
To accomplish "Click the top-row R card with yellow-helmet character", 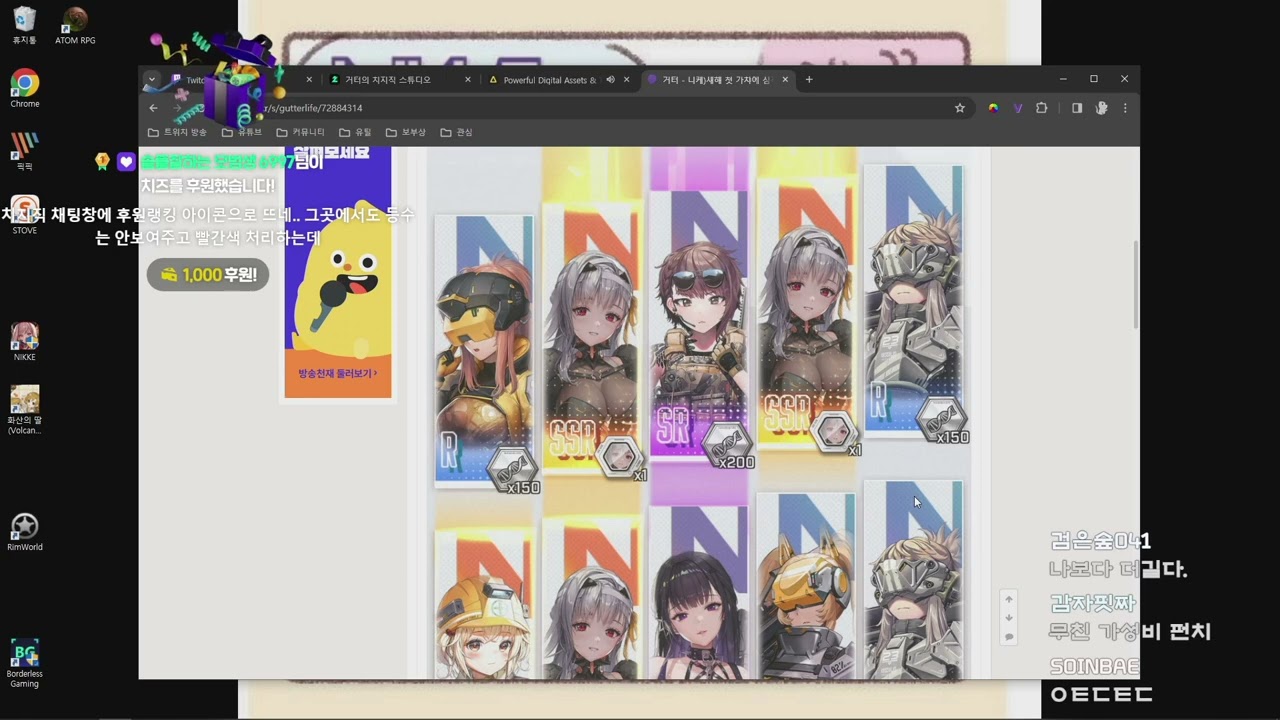I will (484, 350).
